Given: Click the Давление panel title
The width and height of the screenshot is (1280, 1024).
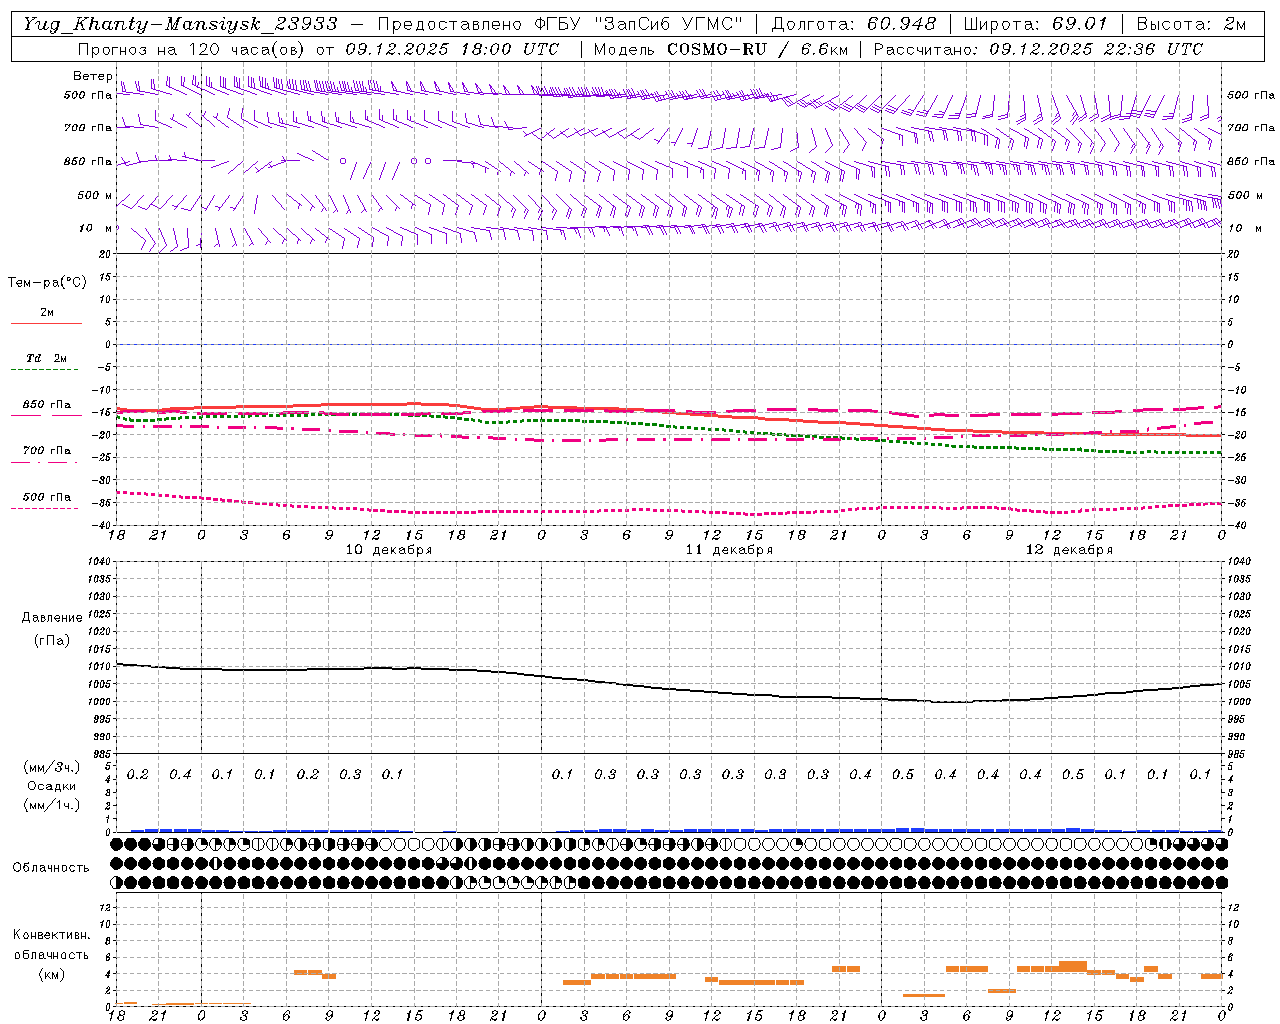Looking at the screenshot, I should coord(52,618).
